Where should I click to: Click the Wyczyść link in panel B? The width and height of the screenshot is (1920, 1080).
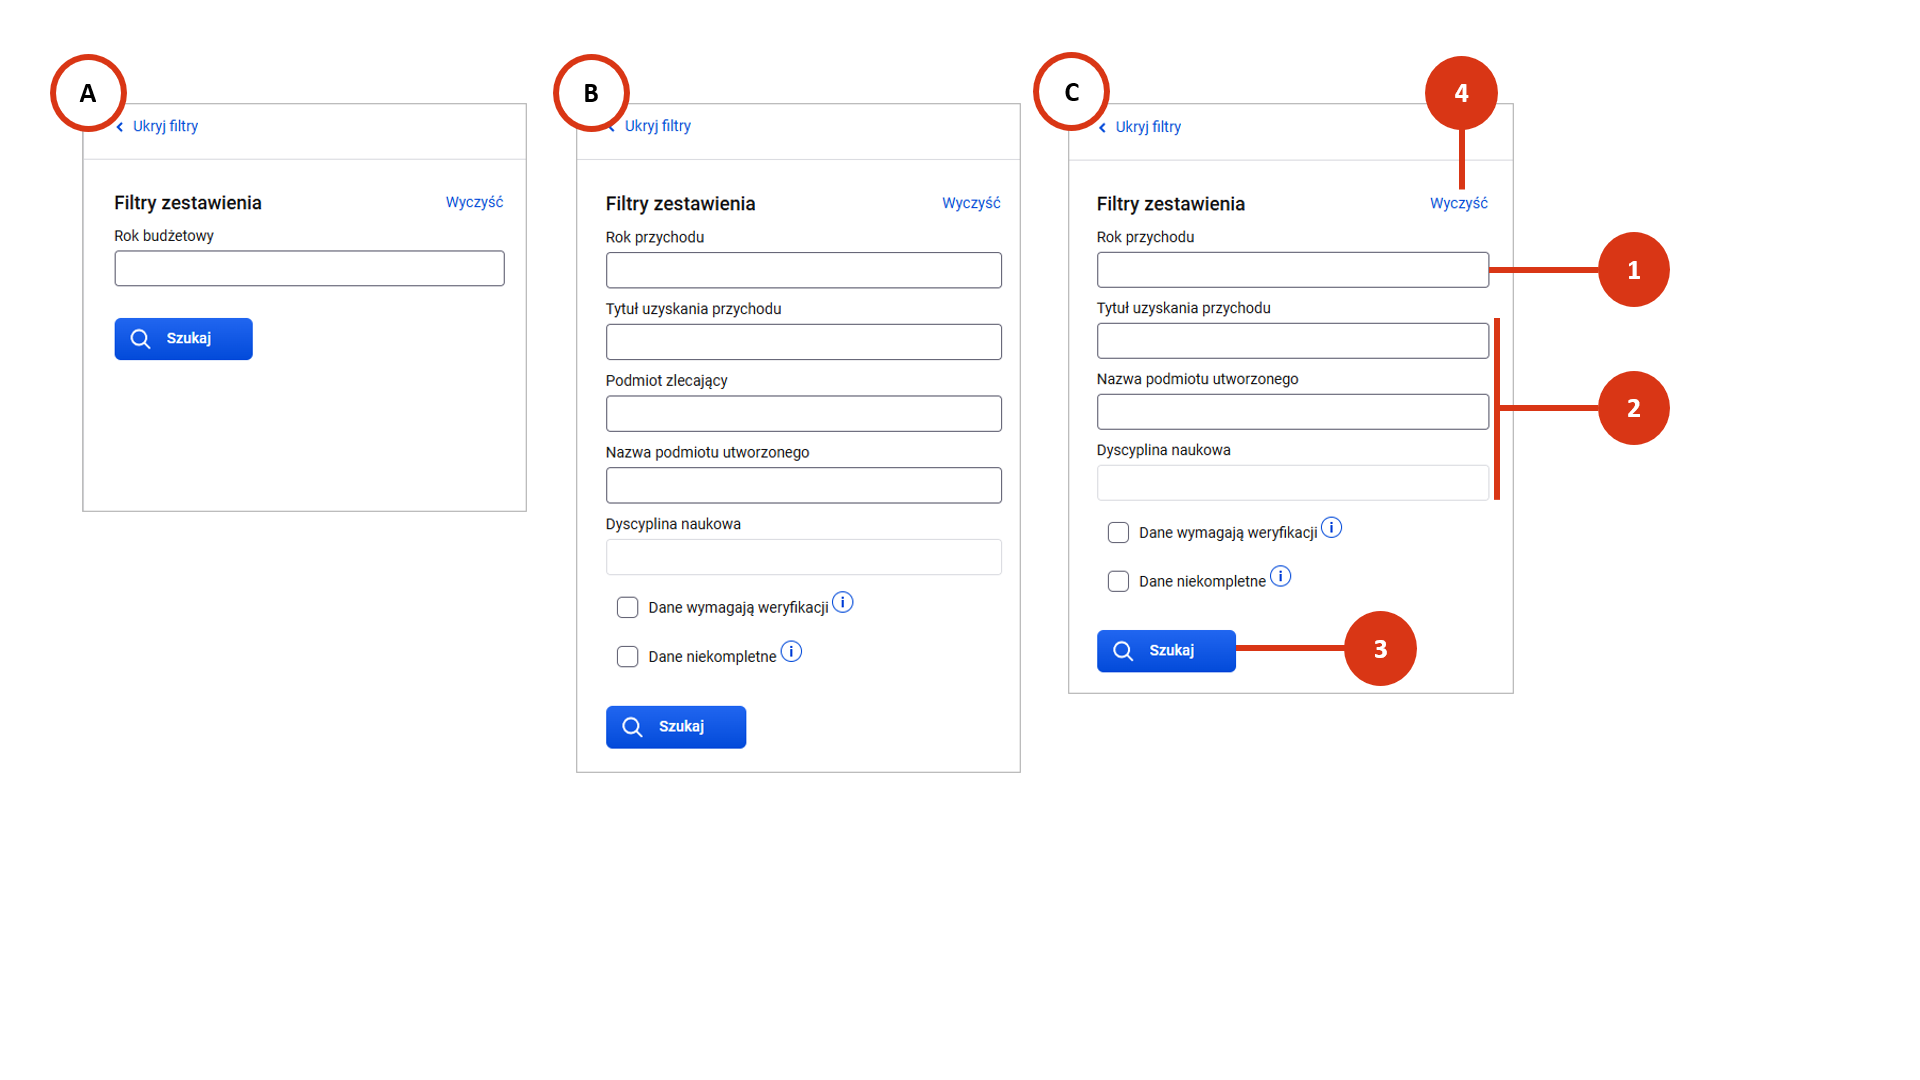[970, 203]
